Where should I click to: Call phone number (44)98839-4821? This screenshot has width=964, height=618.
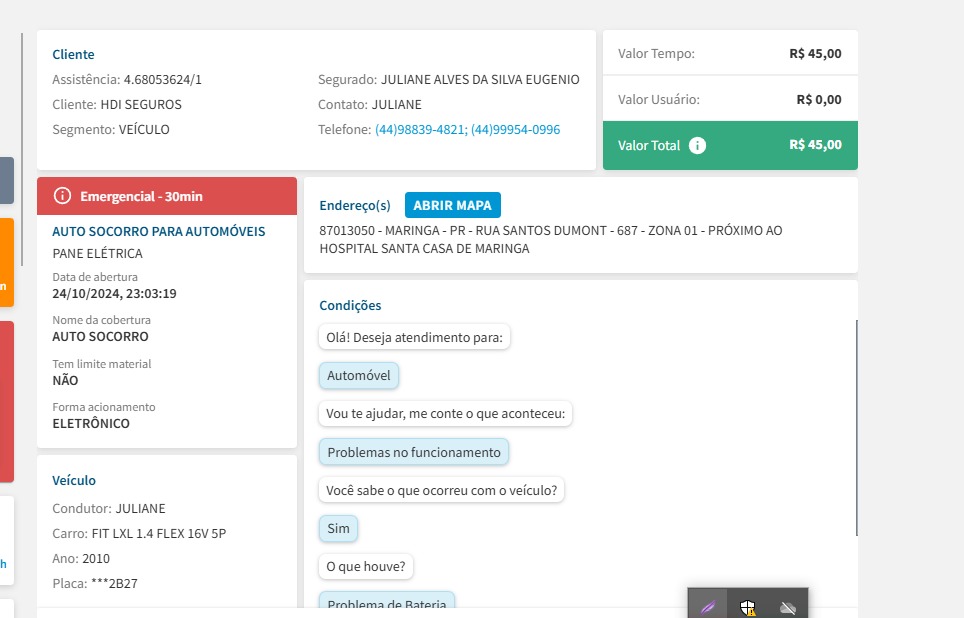[x=419, y=130]
